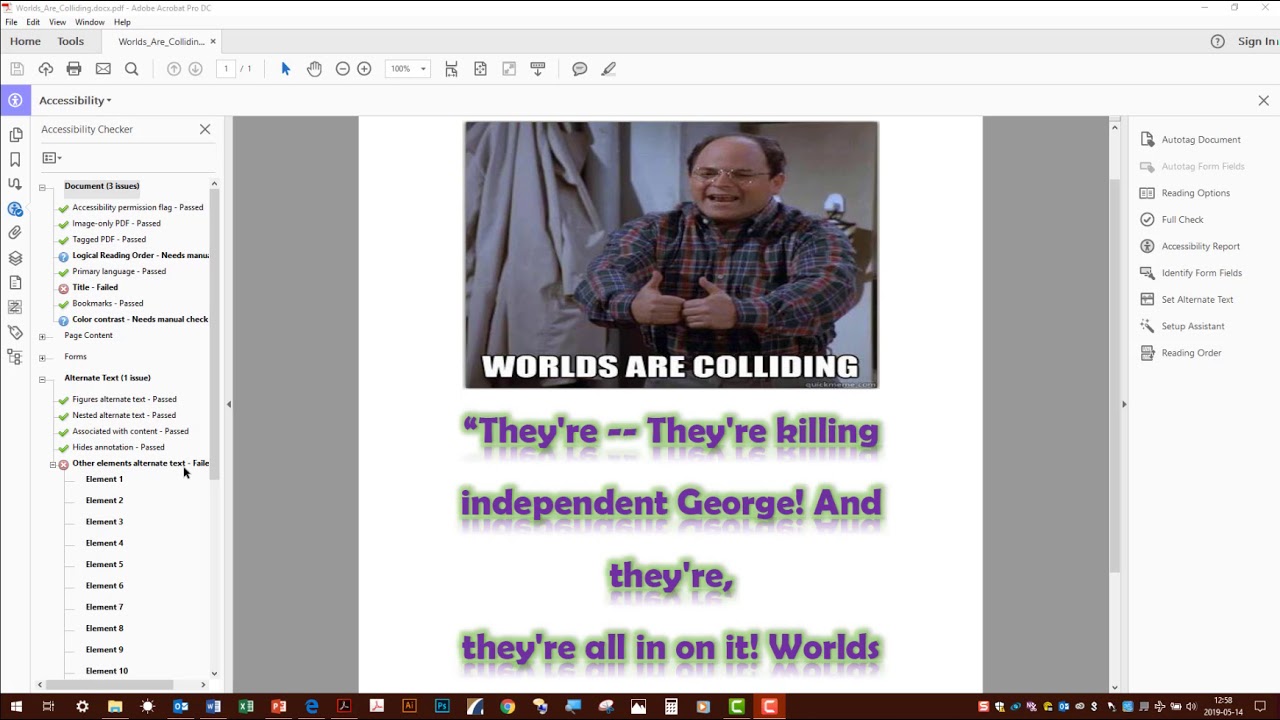Expand the Forms node

click(42, 357)
